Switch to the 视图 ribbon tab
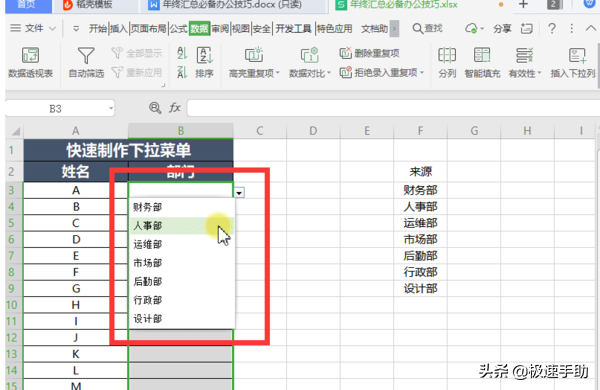 tap(241, 28)
